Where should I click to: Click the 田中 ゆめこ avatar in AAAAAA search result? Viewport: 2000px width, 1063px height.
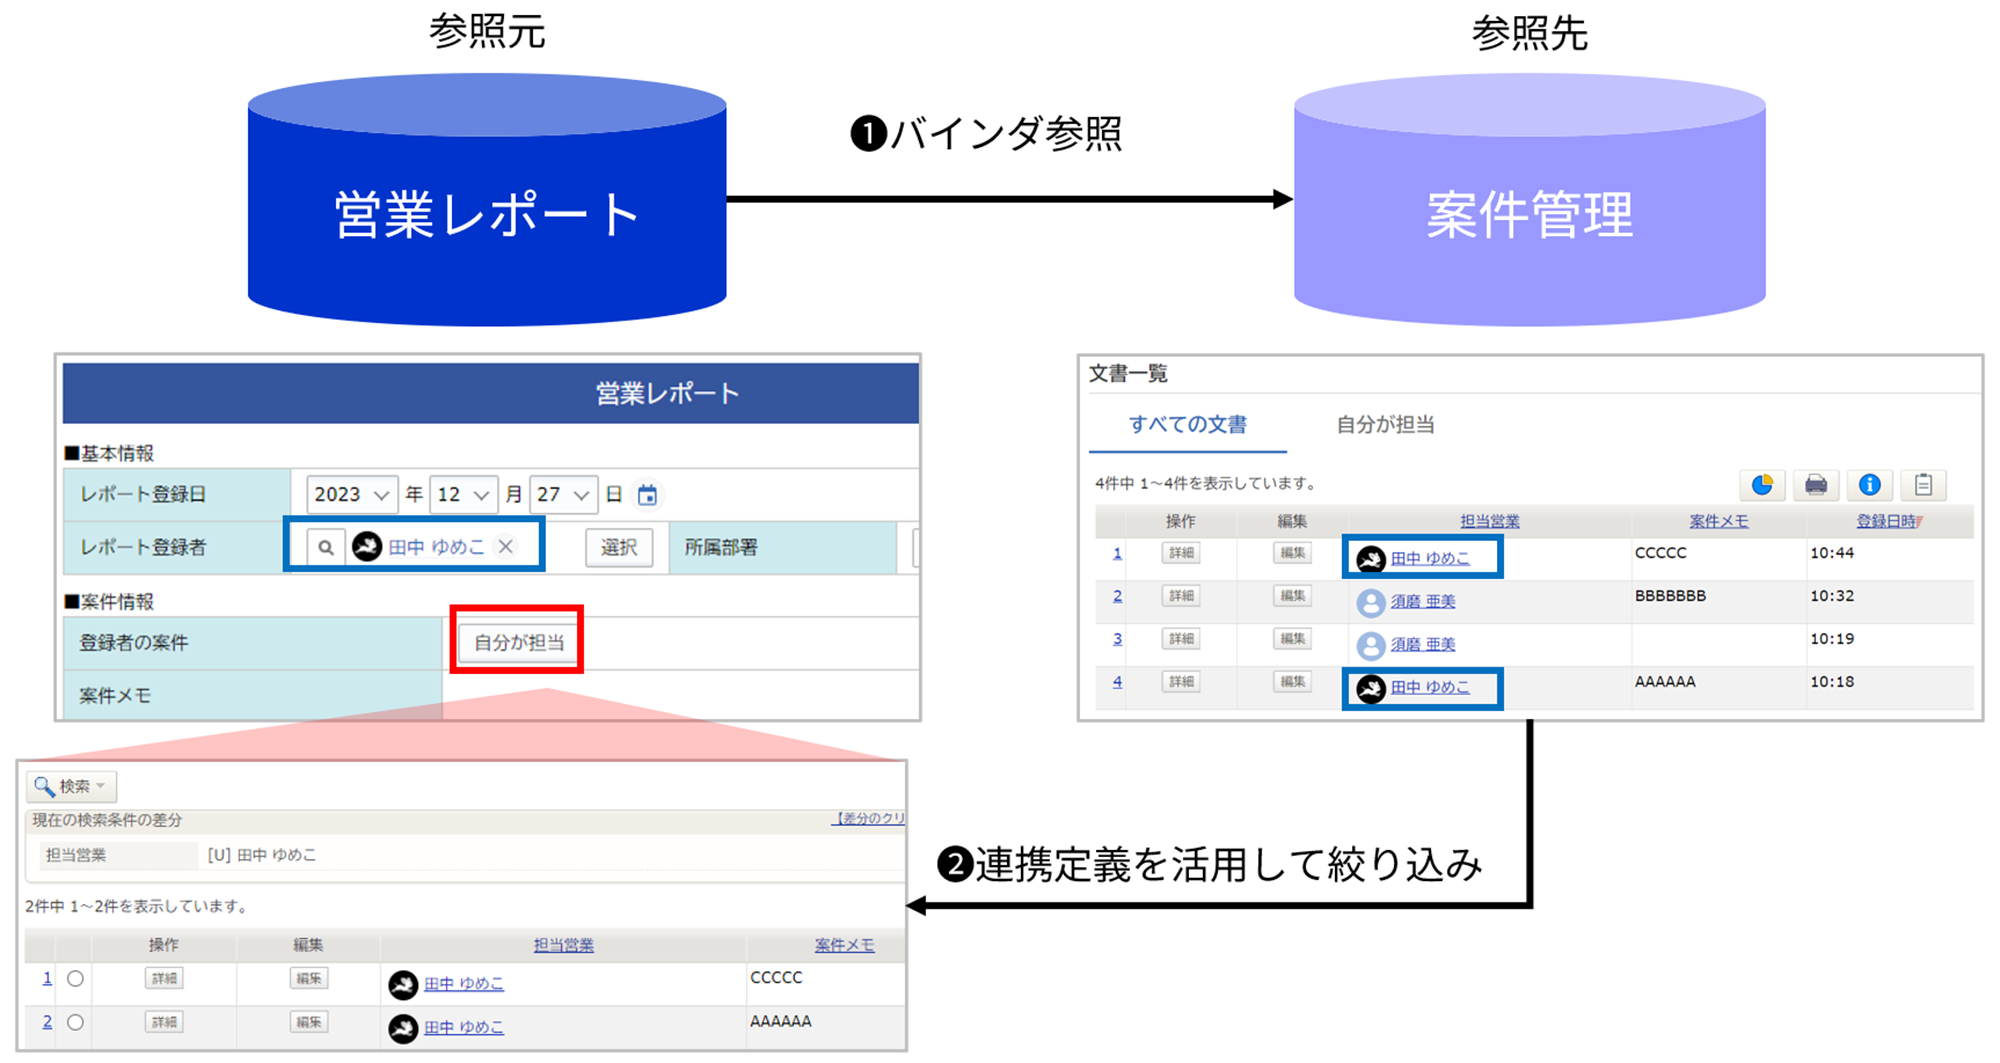click(403, 1028)
